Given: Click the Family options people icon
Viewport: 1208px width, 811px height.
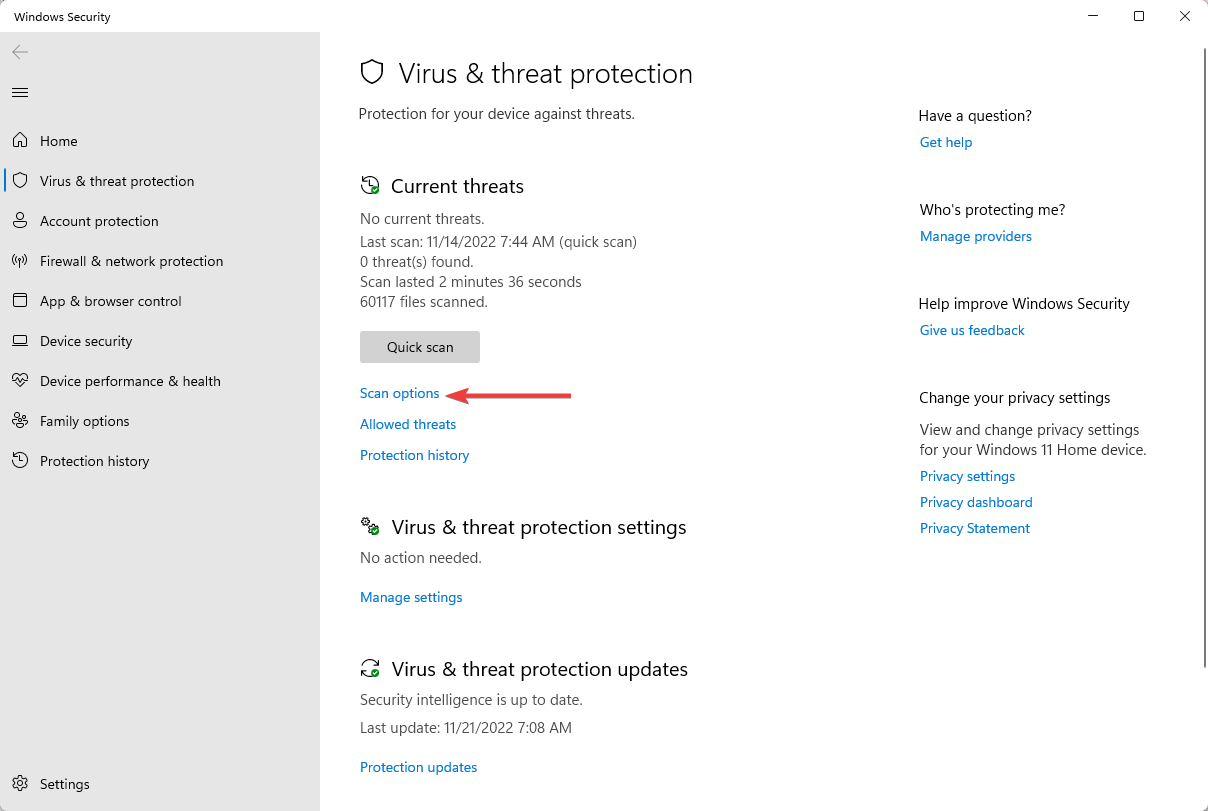Looking at the screenshot, I should pyautogui.click(x=20, y=421).
